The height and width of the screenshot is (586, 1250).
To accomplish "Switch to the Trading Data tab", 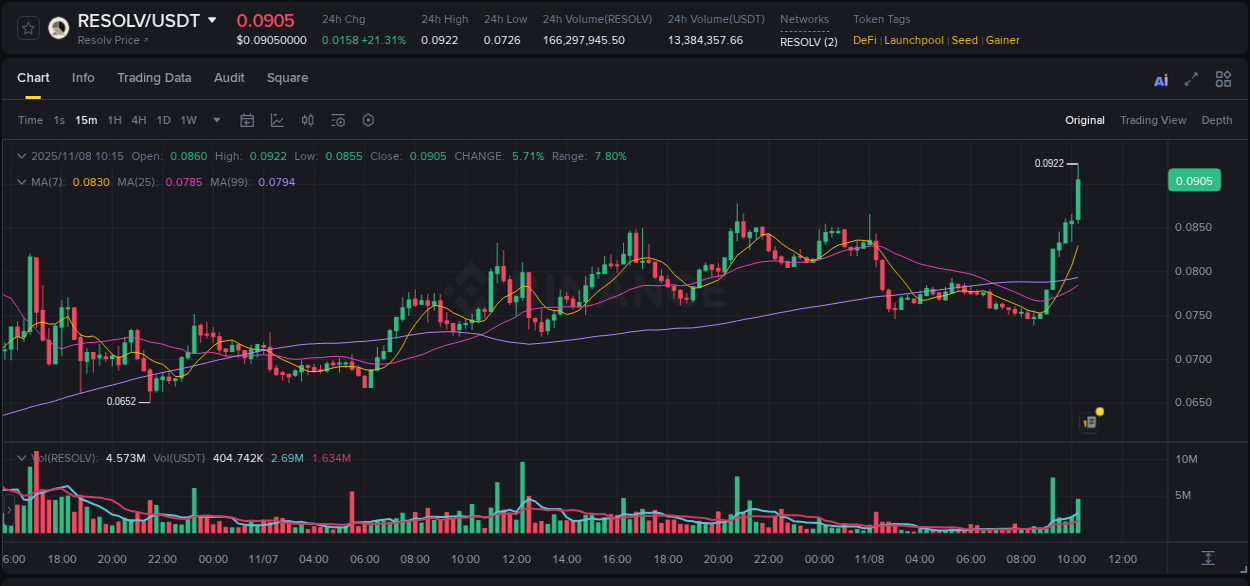I will (154, 78).
